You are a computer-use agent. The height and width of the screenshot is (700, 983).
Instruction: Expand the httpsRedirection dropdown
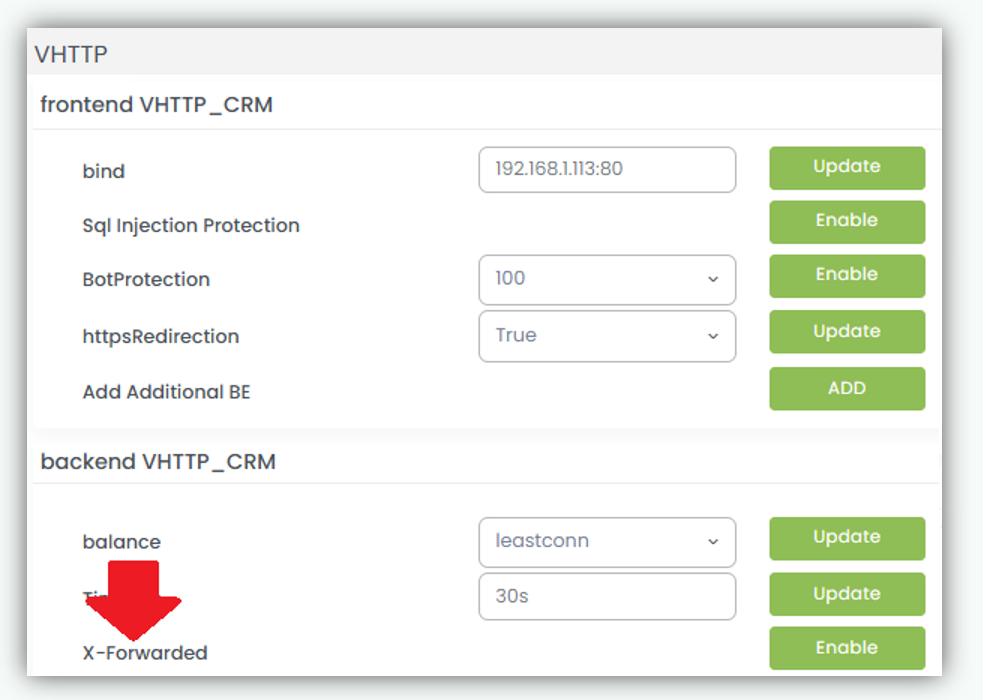click(607, 336)
